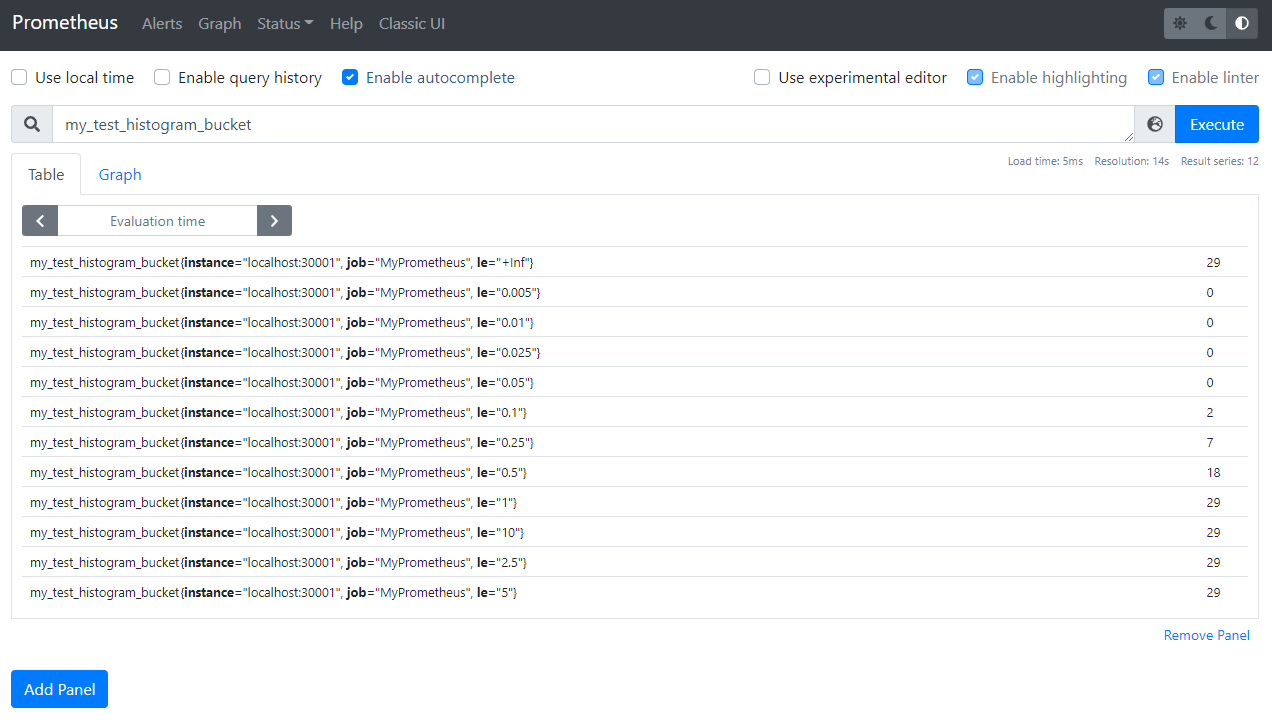Screen dimensions: 1272x723
Task: Select the series row with le="0.005"
Action: click(x=635, y=292)
